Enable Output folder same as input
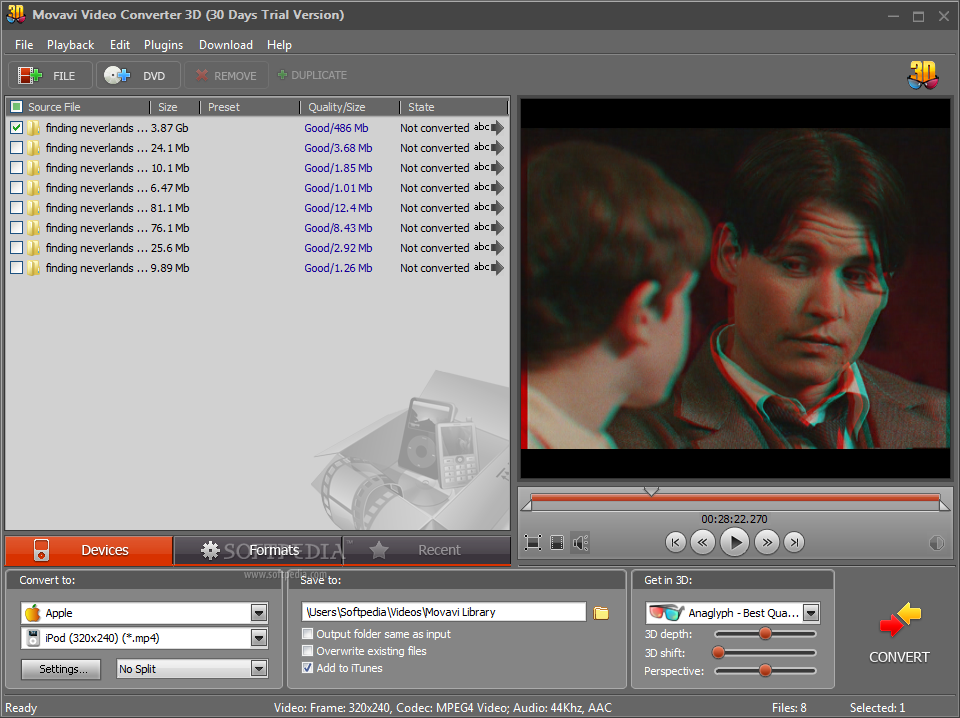The image size is (960, 718). [x=307, y=634]
